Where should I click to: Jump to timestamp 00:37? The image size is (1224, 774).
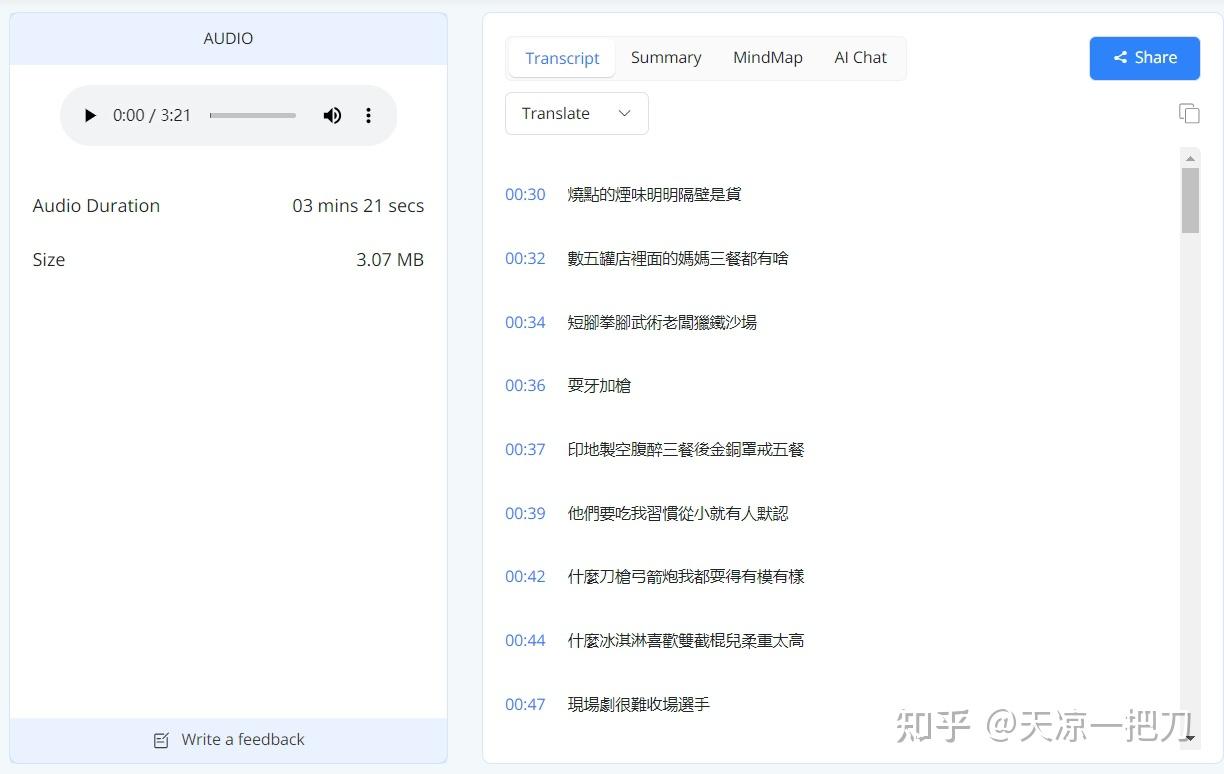point(525,449)
